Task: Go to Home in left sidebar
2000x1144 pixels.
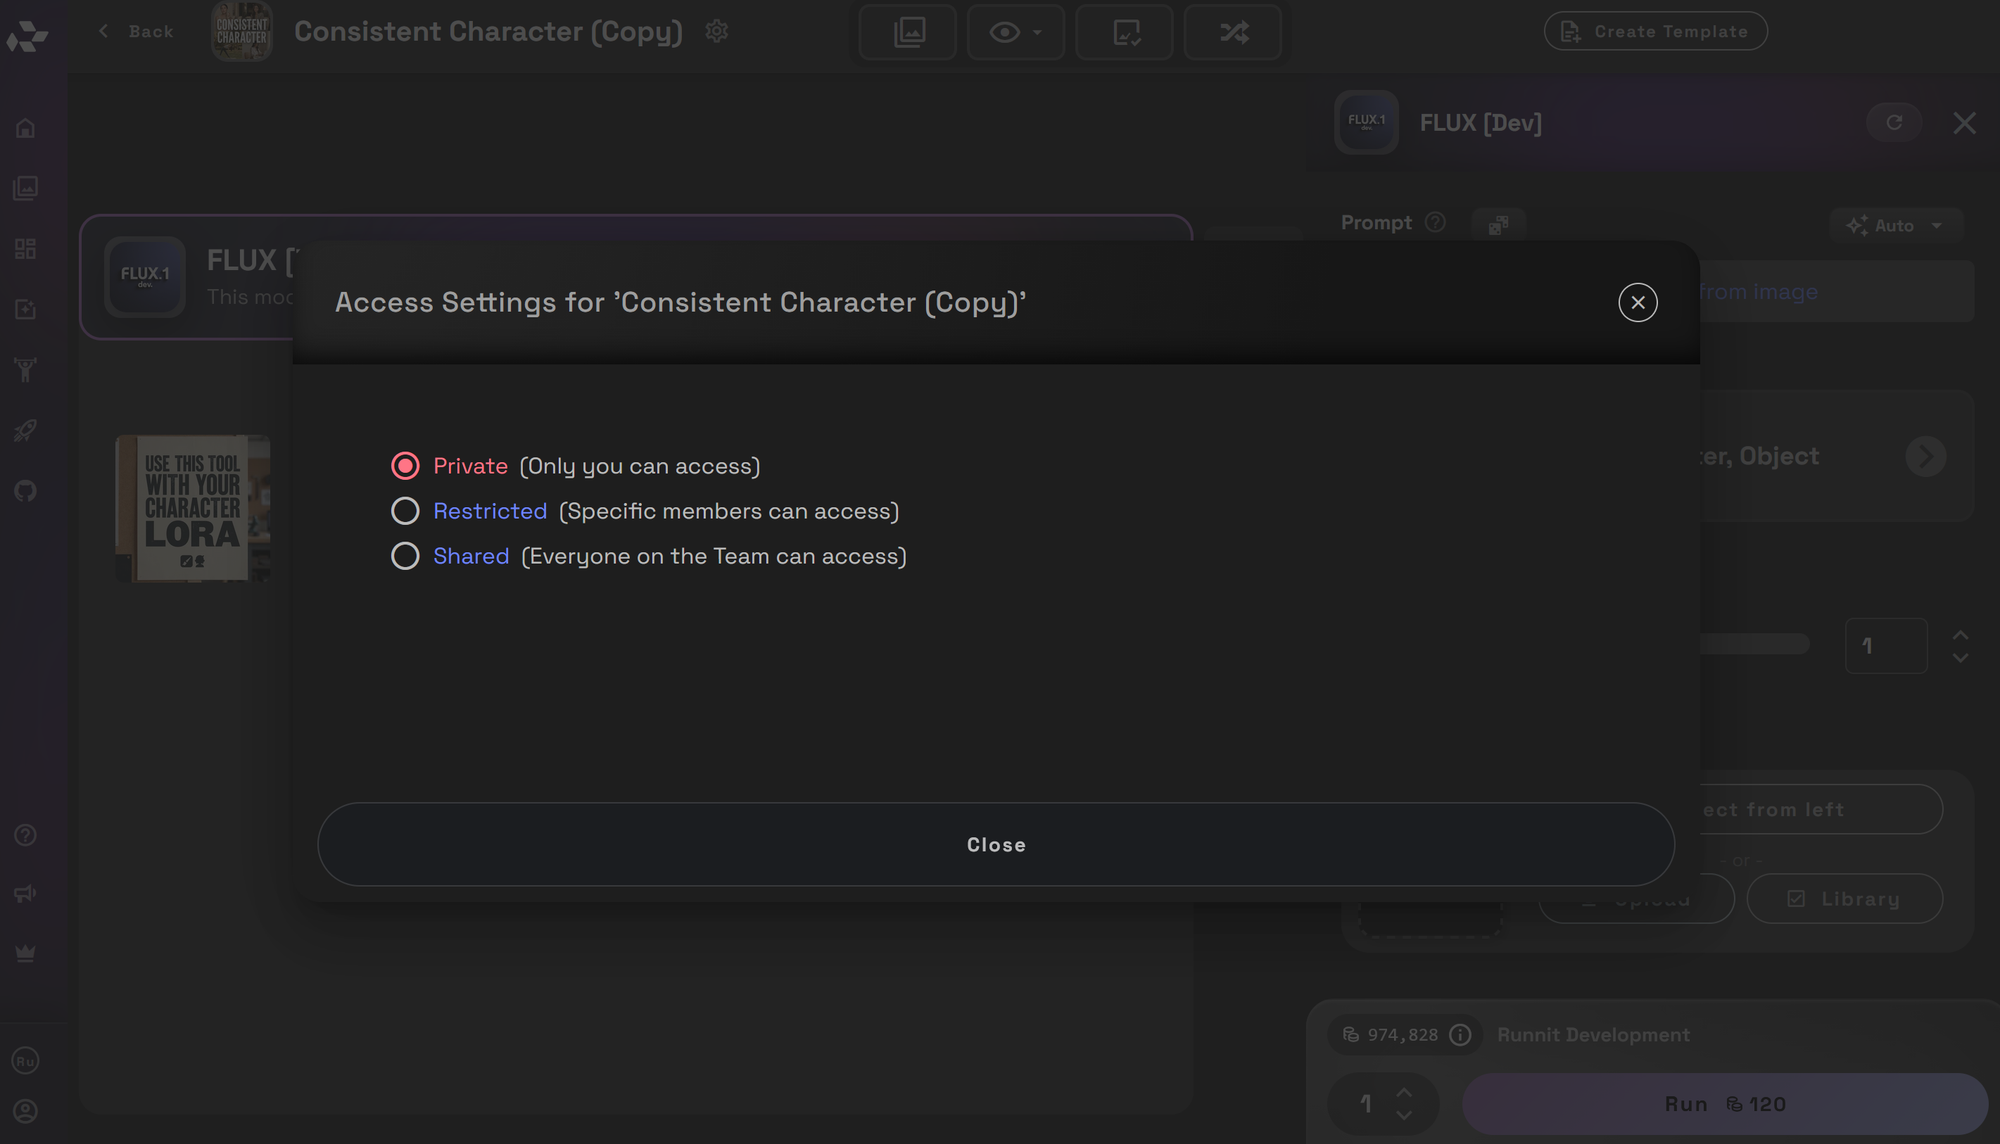Action: click(26, 128)
